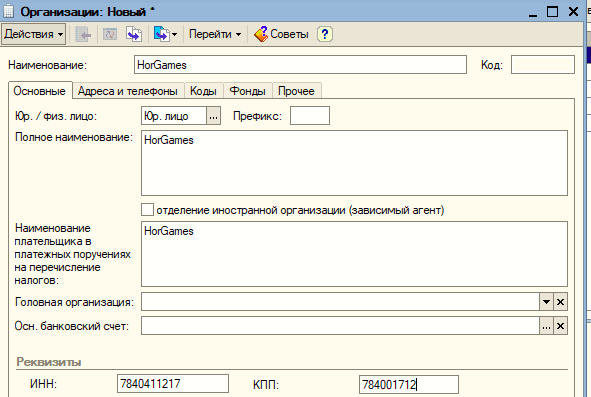Toggle отделение иностранной организации checkbox
Image resolution: width=591 pixels, height=397 pixels.
147,210
